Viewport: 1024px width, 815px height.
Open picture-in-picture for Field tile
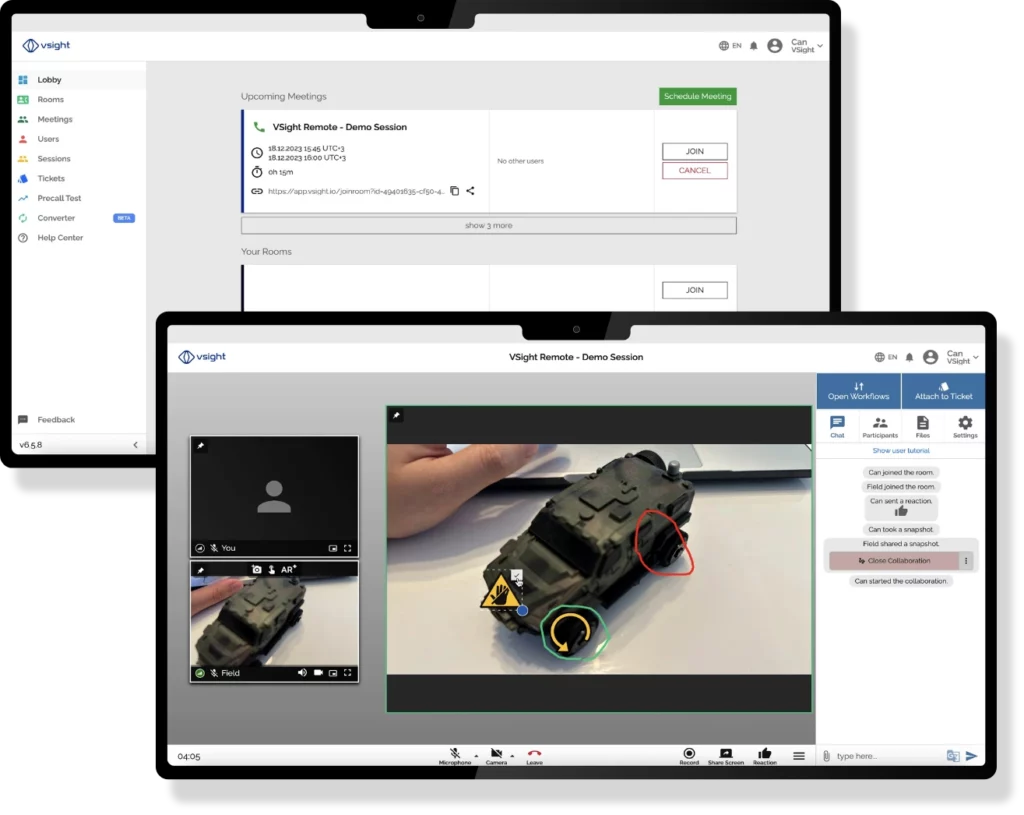click(x=333, y=673)
